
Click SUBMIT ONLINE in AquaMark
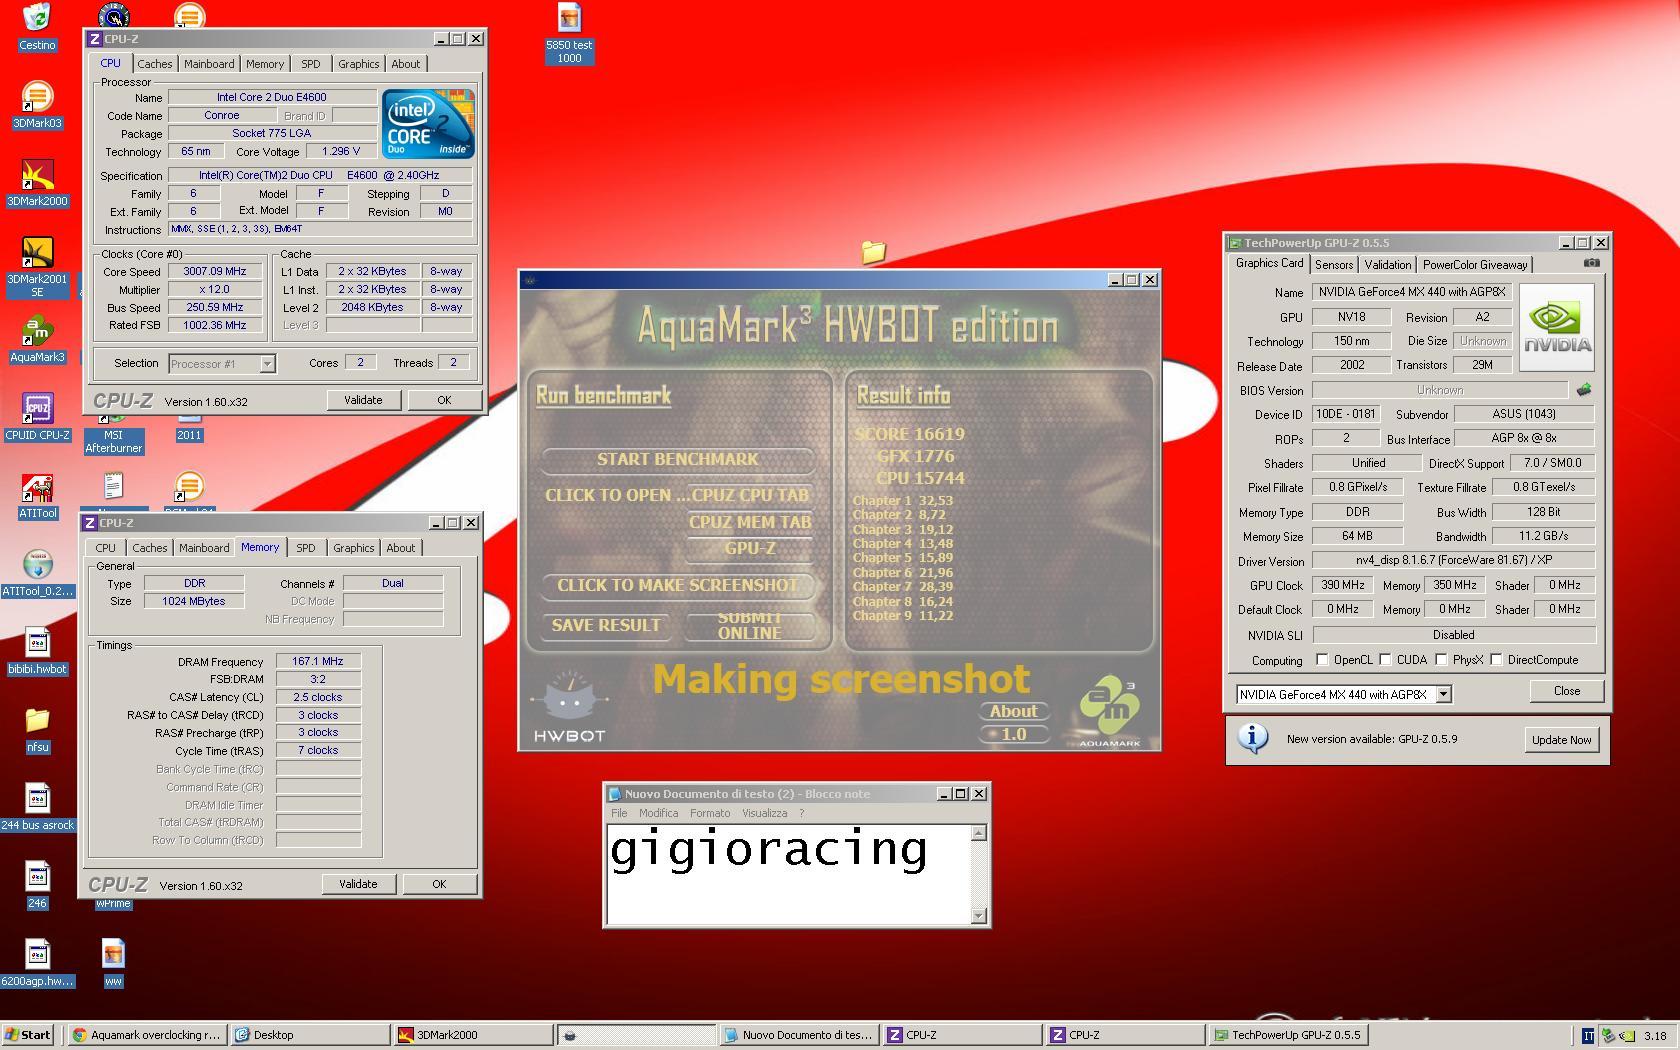(749, 625)
